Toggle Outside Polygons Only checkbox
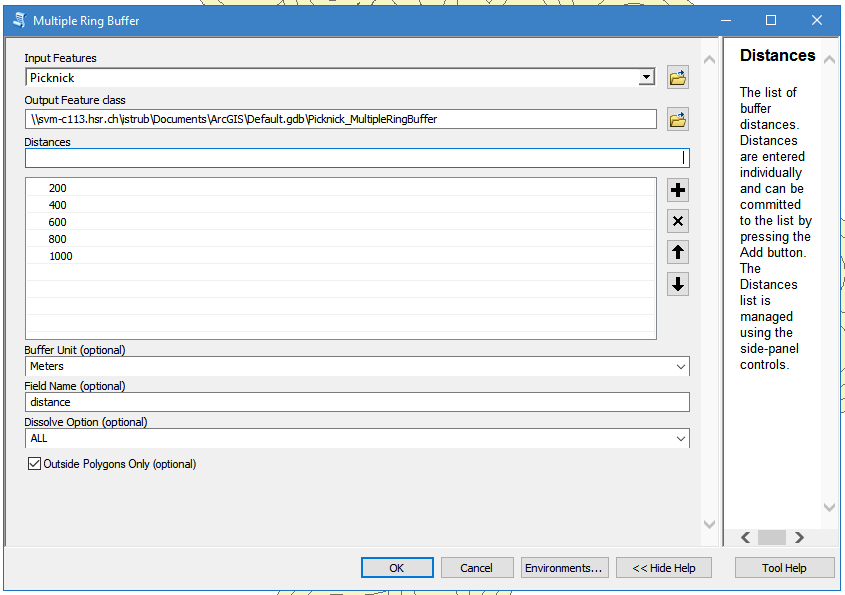The image size is (845, 595). tap(35, 464)
